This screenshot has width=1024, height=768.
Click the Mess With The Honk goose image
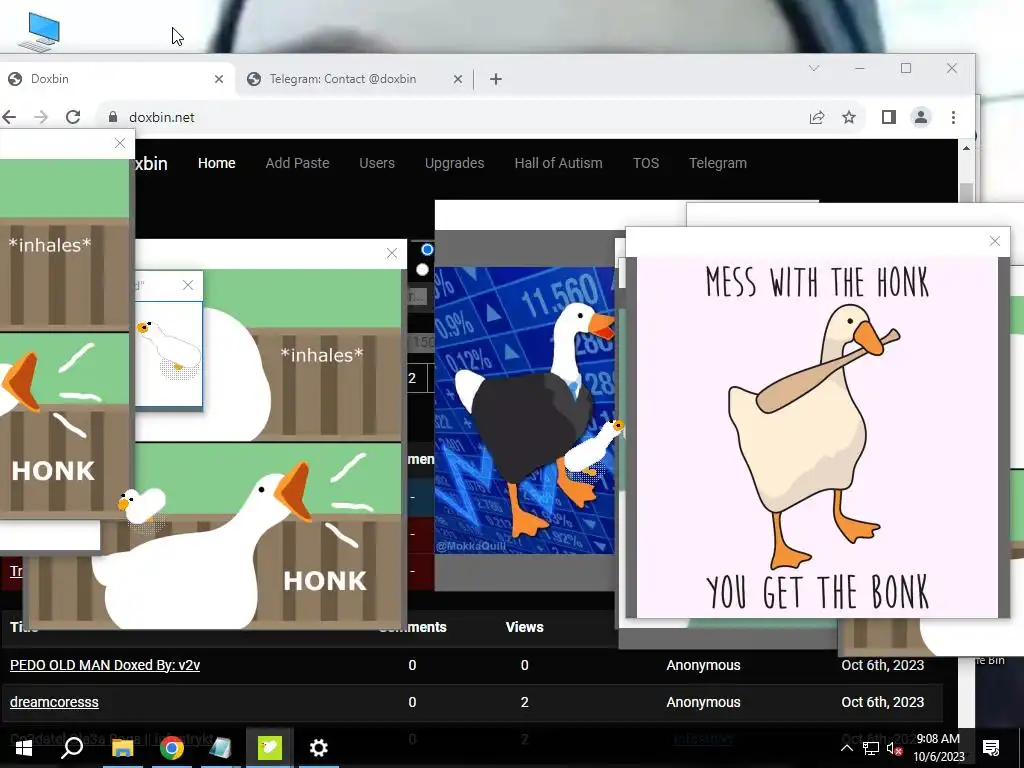(x=818, y=437)
